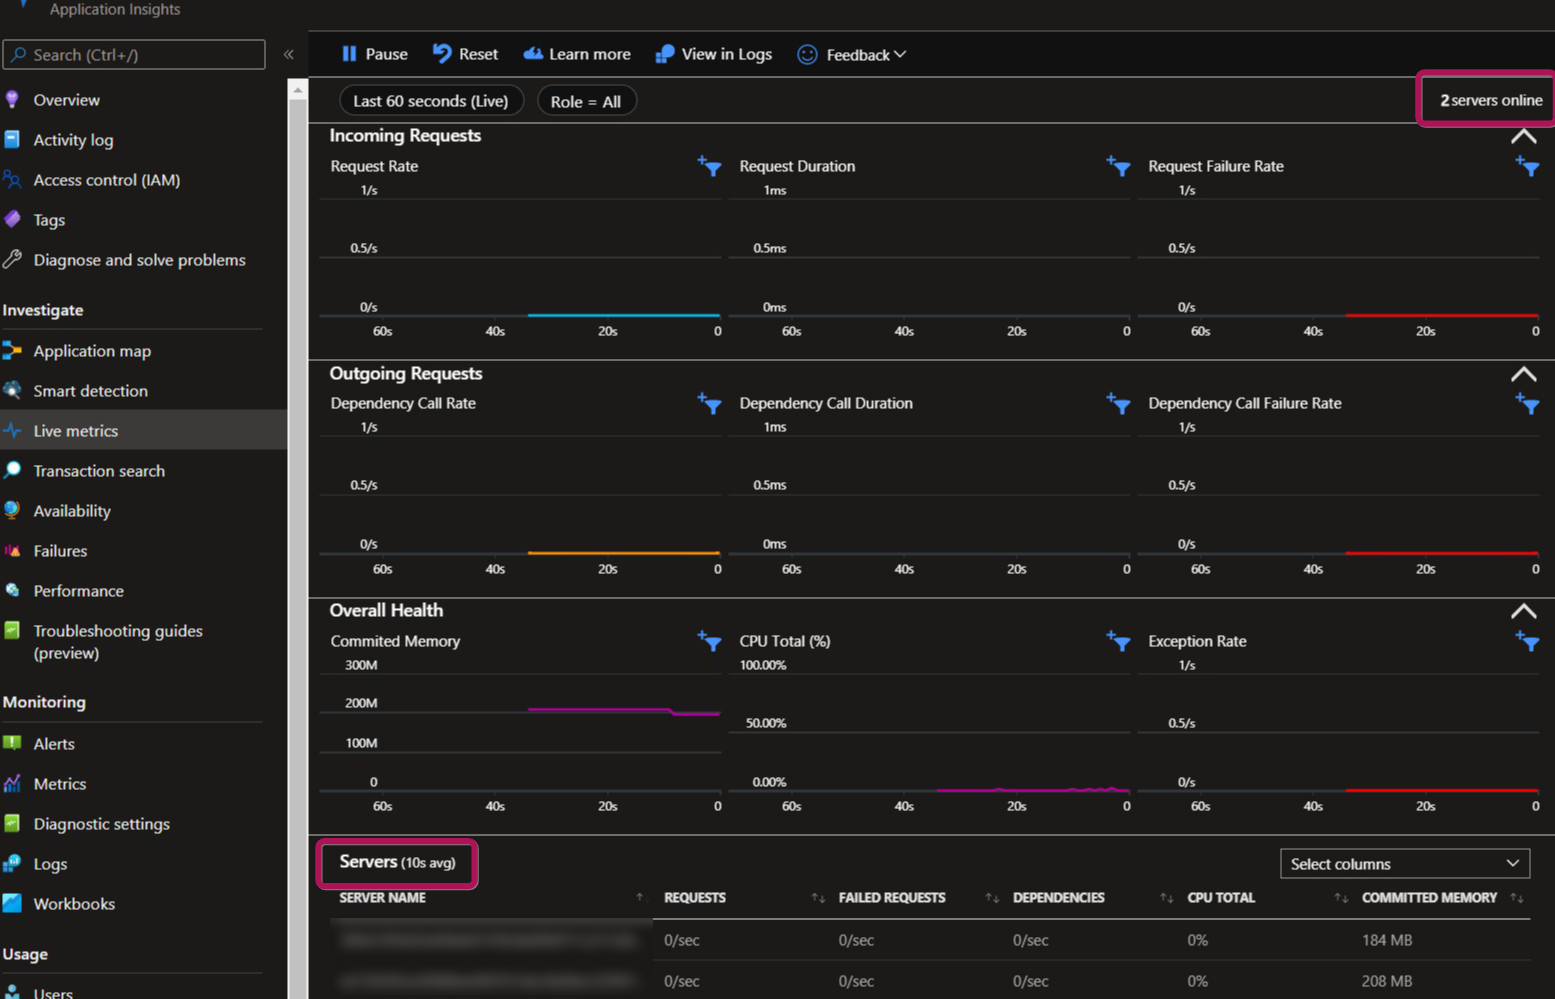Open Application map in the sidebar

pos(92,351)
